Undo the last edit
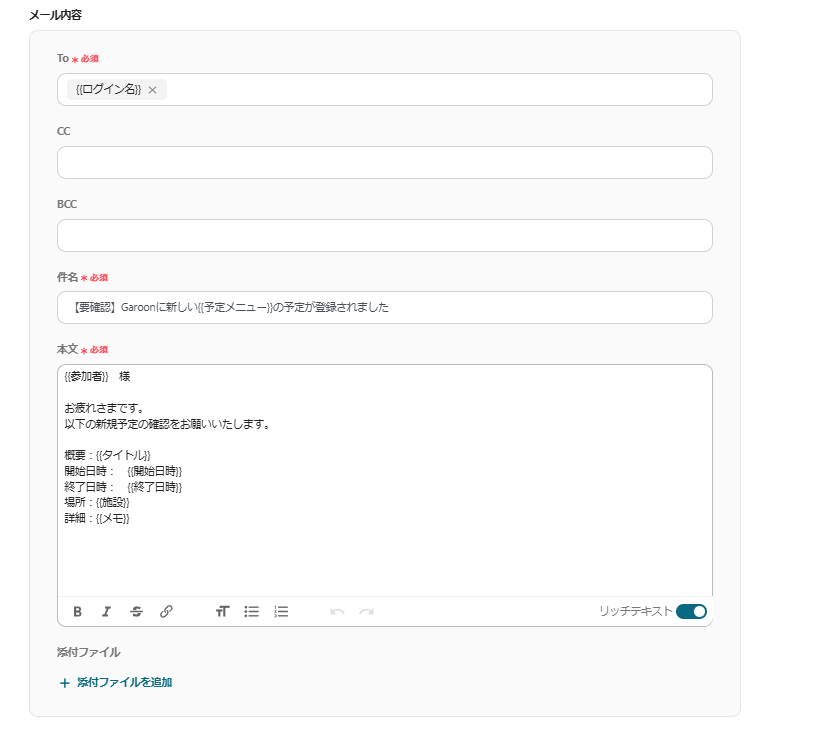834x733 pixels. click(x=337, y=612)
